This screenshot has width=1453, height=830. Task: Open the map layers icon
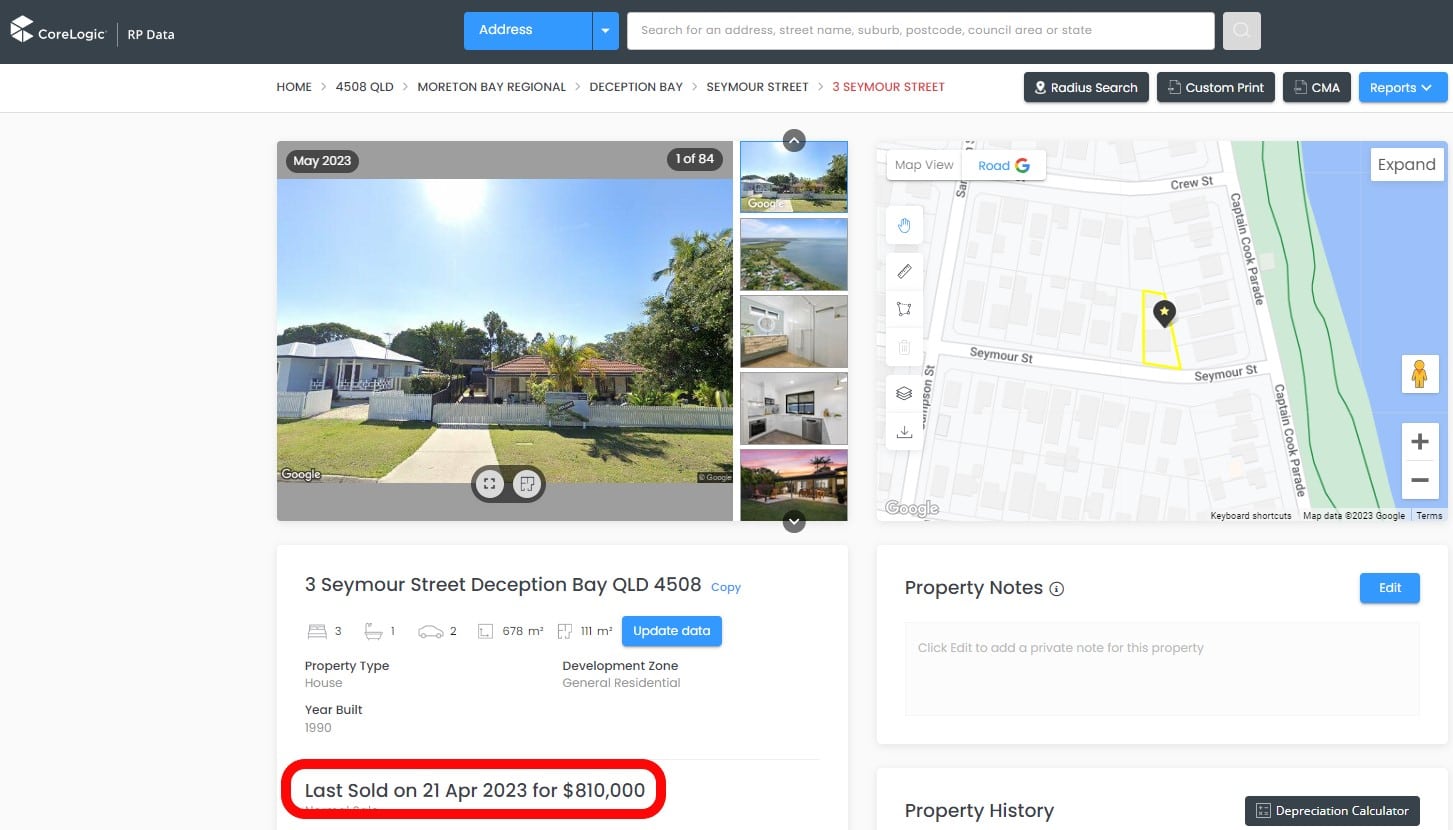pos(904,394)
